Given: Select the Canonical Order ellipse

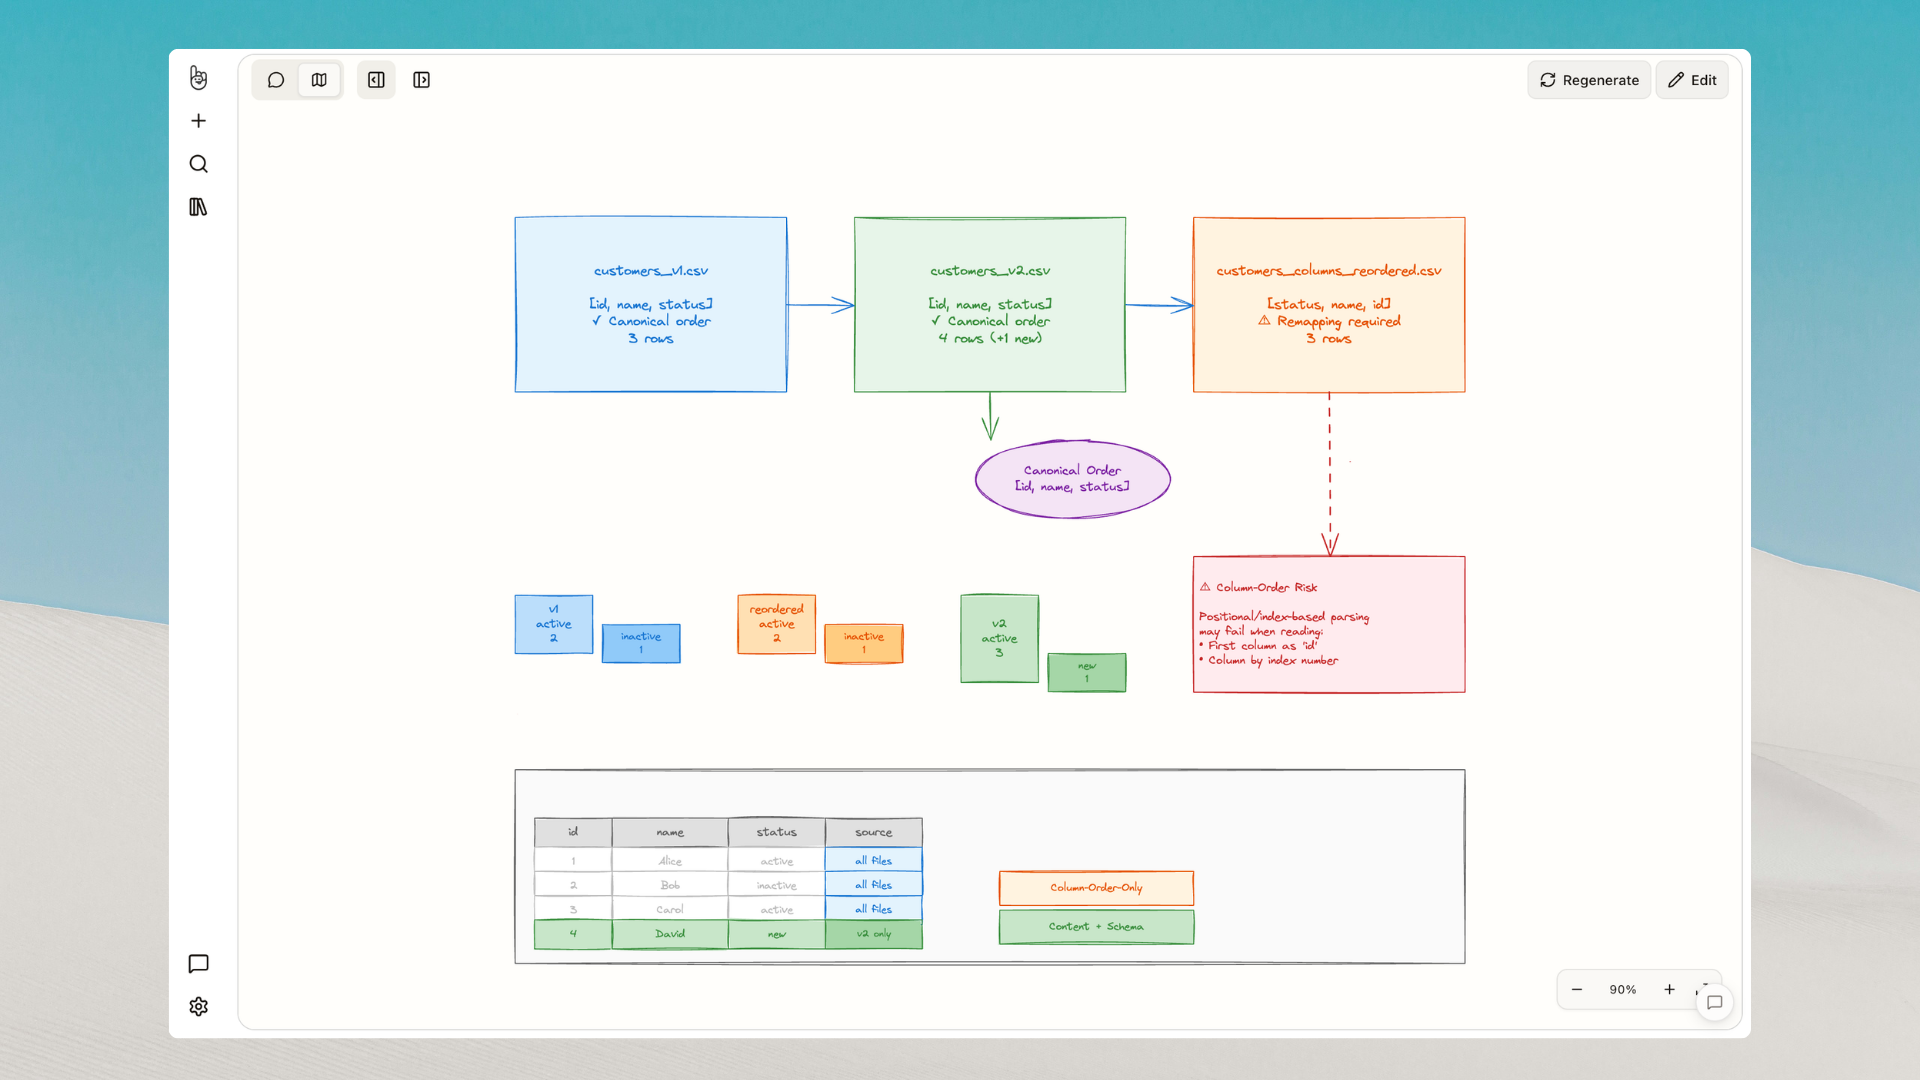Looking at the screenshot, I should click(x=1073, y=479).
